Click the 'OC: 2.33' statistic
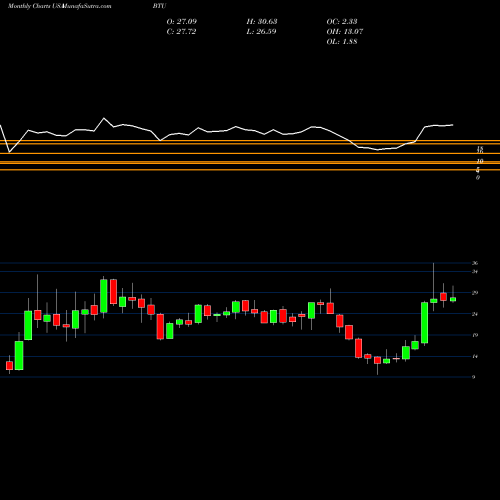The height and width of the screenshot is (500, 500). tap(342, 21)
